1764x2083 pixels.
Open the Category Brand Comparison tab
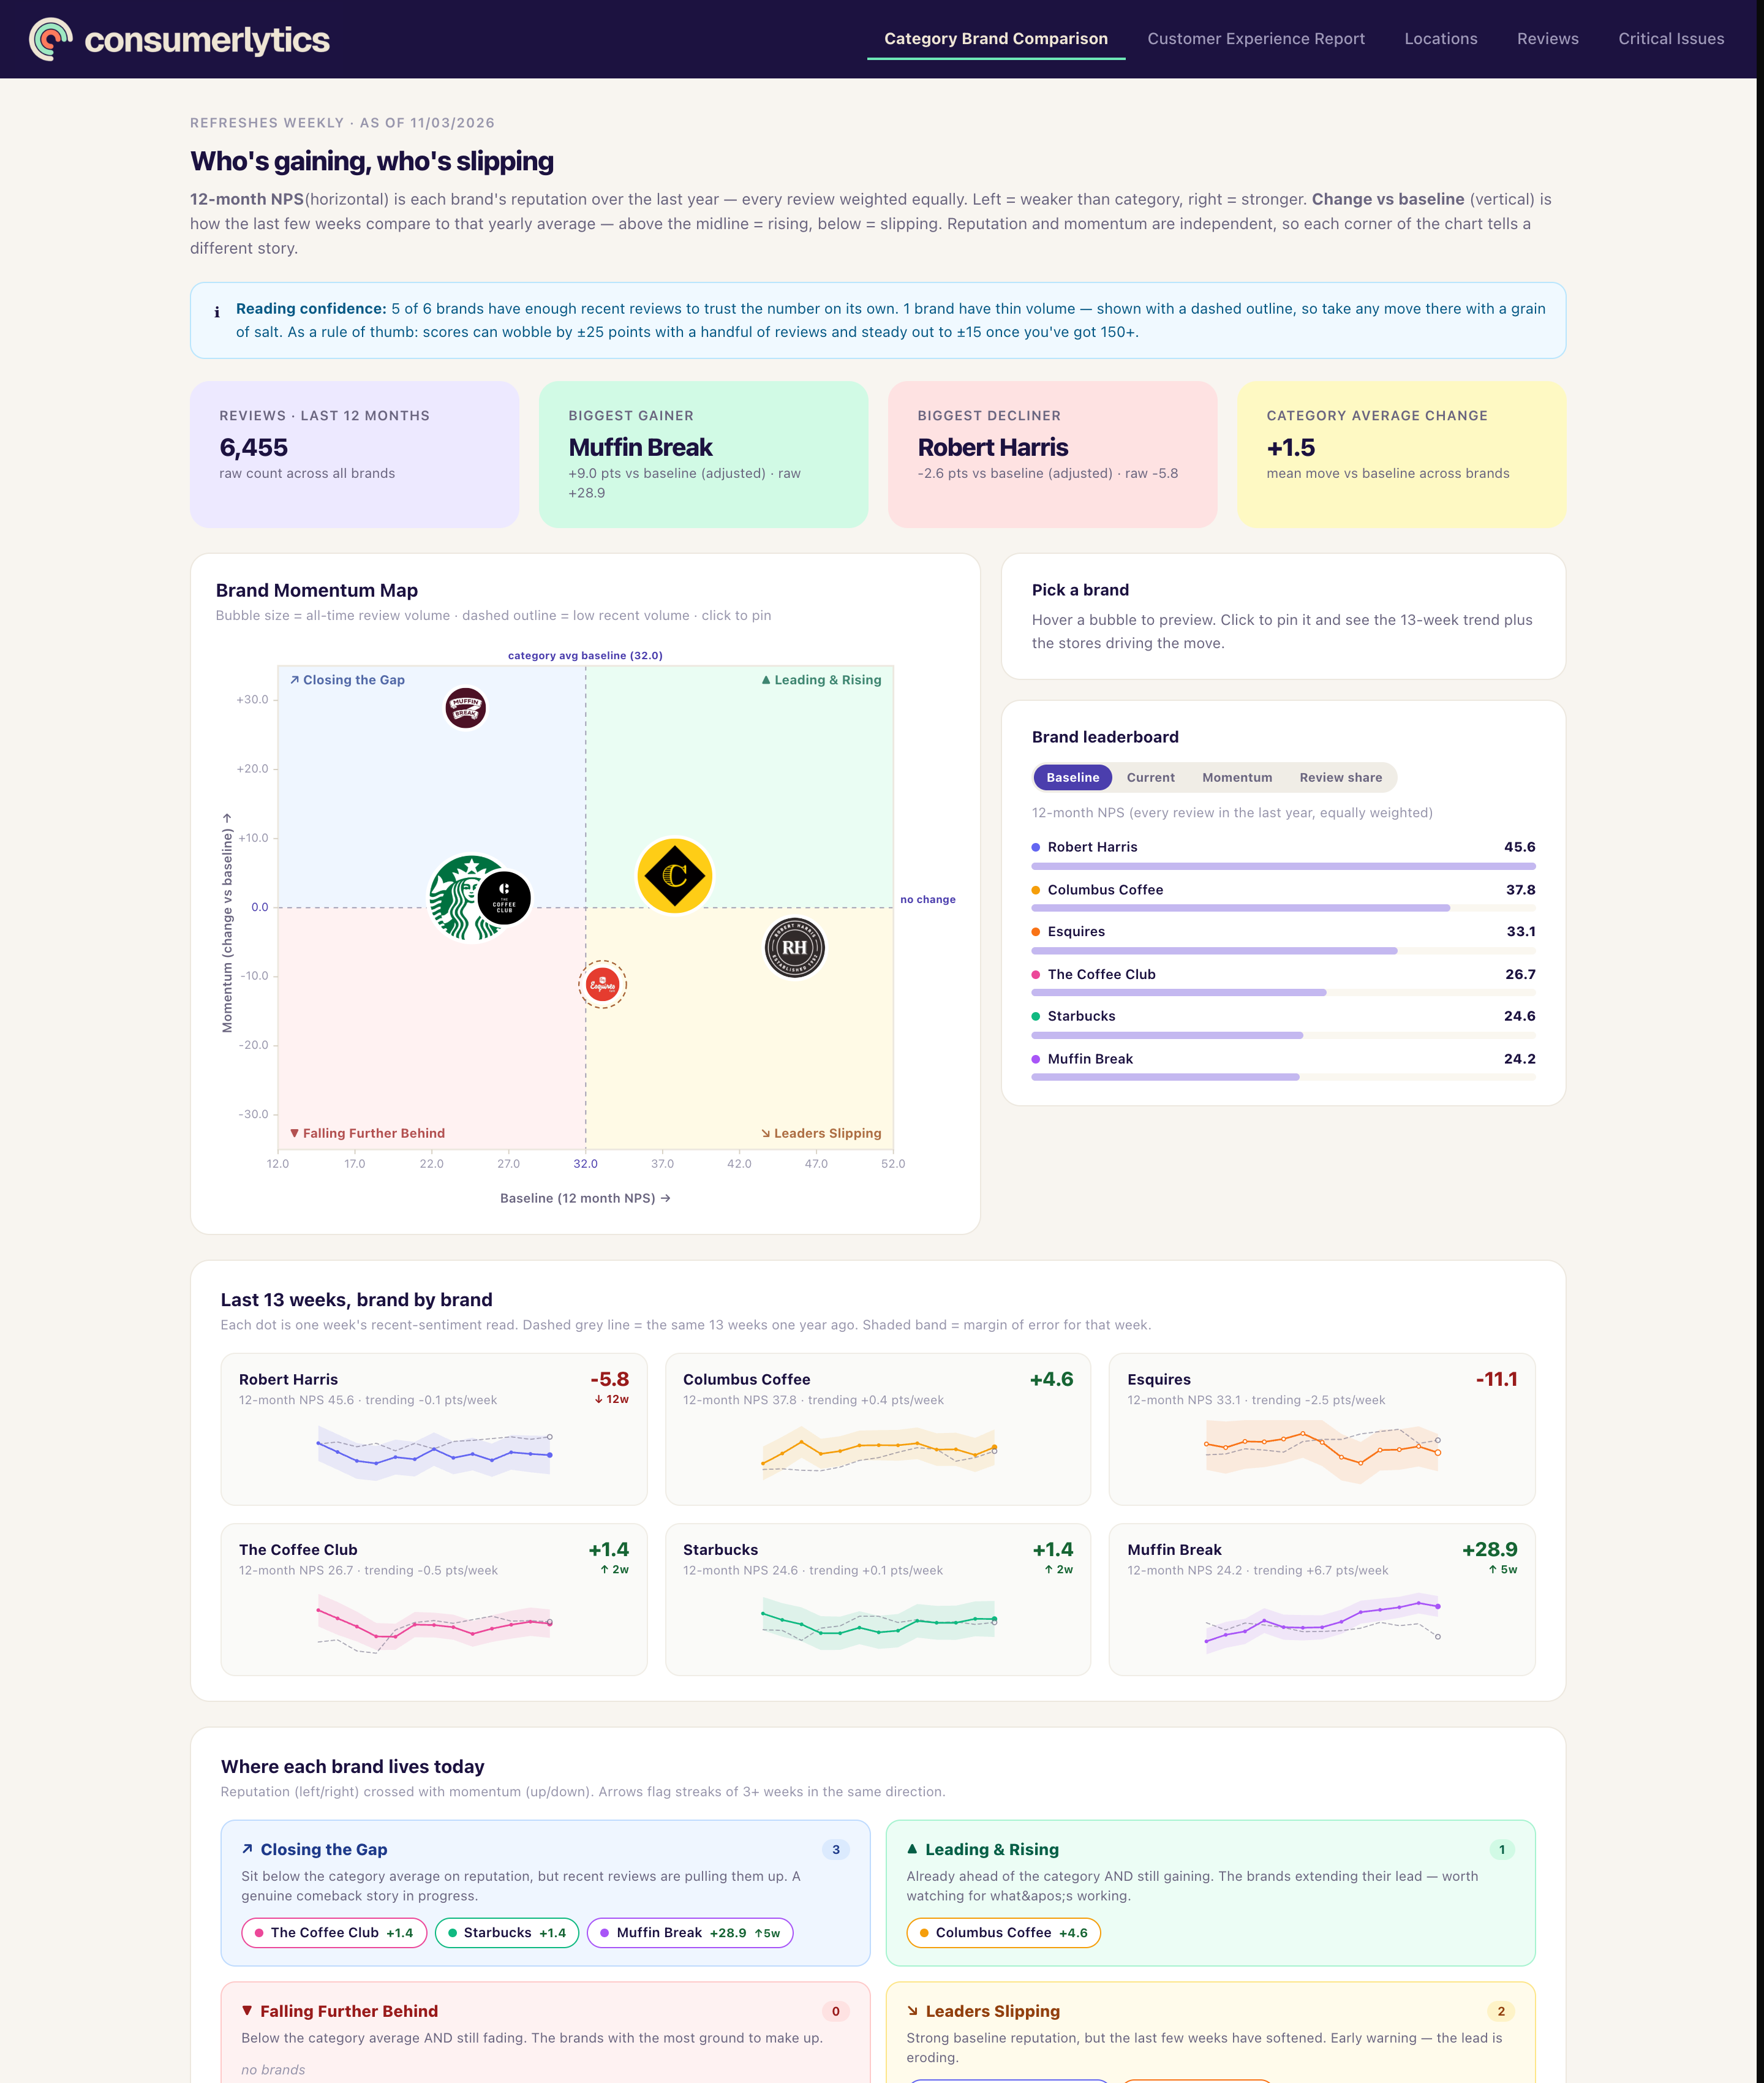995,39
